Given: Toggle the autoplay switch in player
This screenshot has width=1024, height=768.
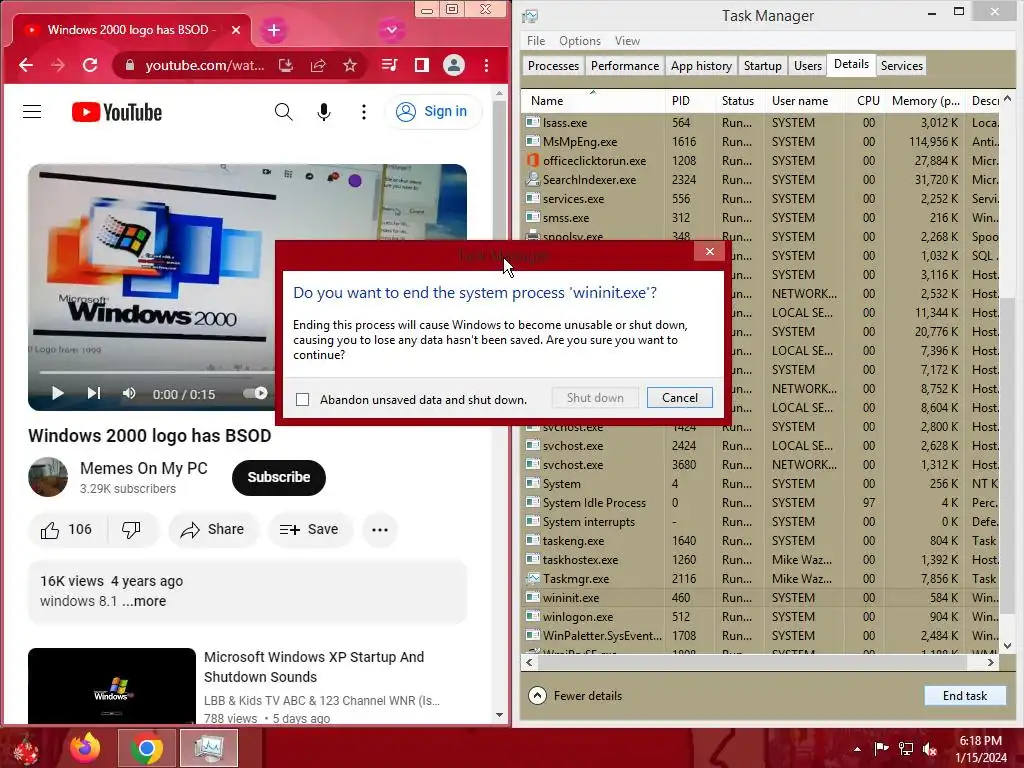Looking at the screenshot, I should click(x=255, y=393).
